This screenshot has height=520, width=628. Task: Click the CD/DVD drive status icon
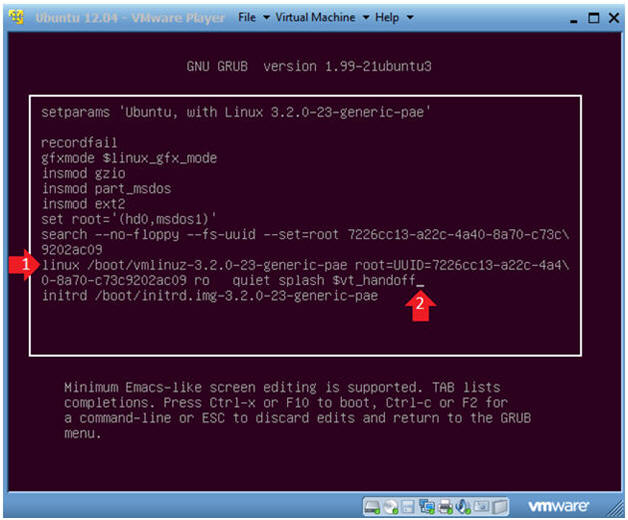[x=390, y=507]
